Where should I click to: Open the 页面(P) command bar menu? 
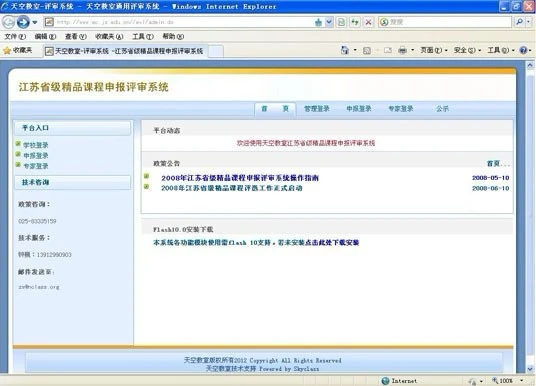click(x=433, y=51)
